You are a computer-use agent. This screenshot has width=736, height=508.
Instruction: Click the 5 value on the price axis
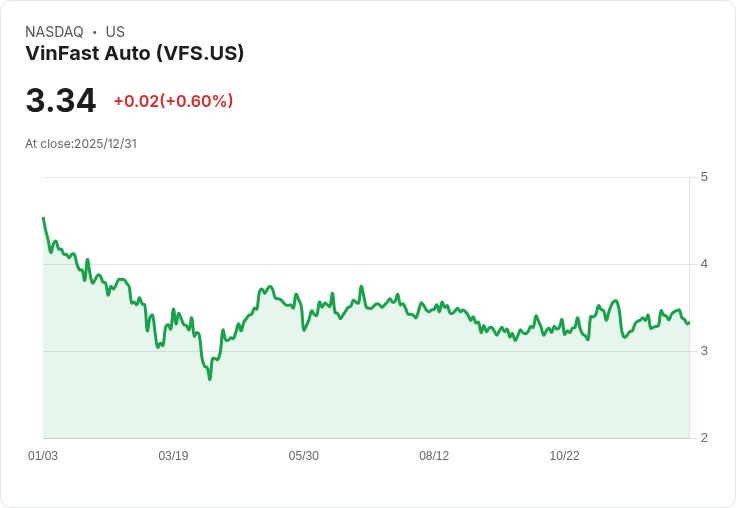pyautogui.click(x=704, y=177)
